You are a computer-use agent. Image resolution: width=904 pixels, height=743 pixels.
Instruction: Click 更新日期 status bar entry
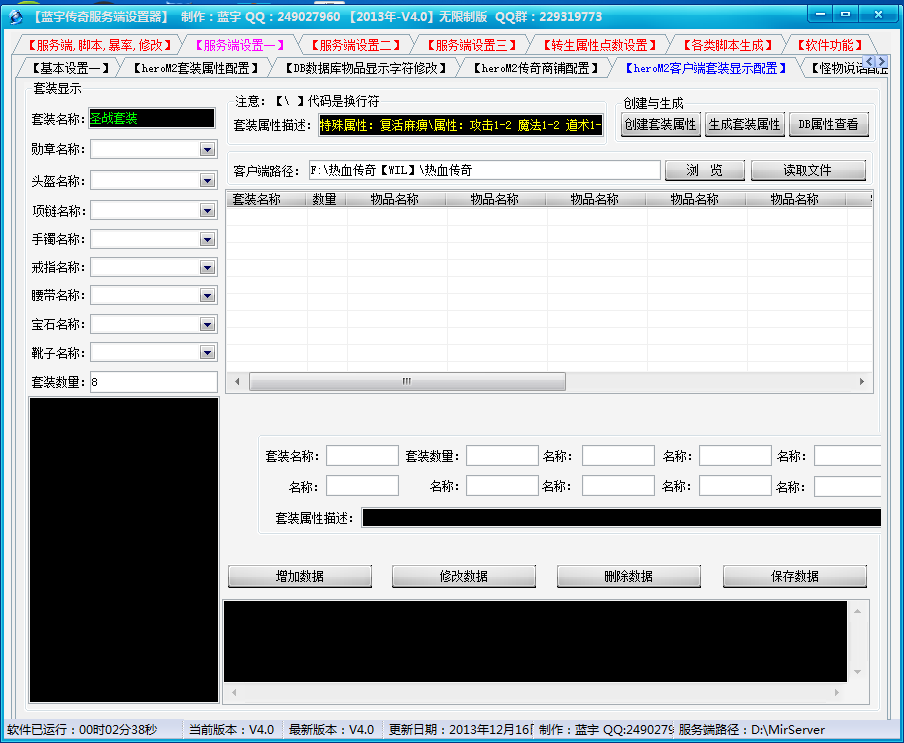(460, 730)
